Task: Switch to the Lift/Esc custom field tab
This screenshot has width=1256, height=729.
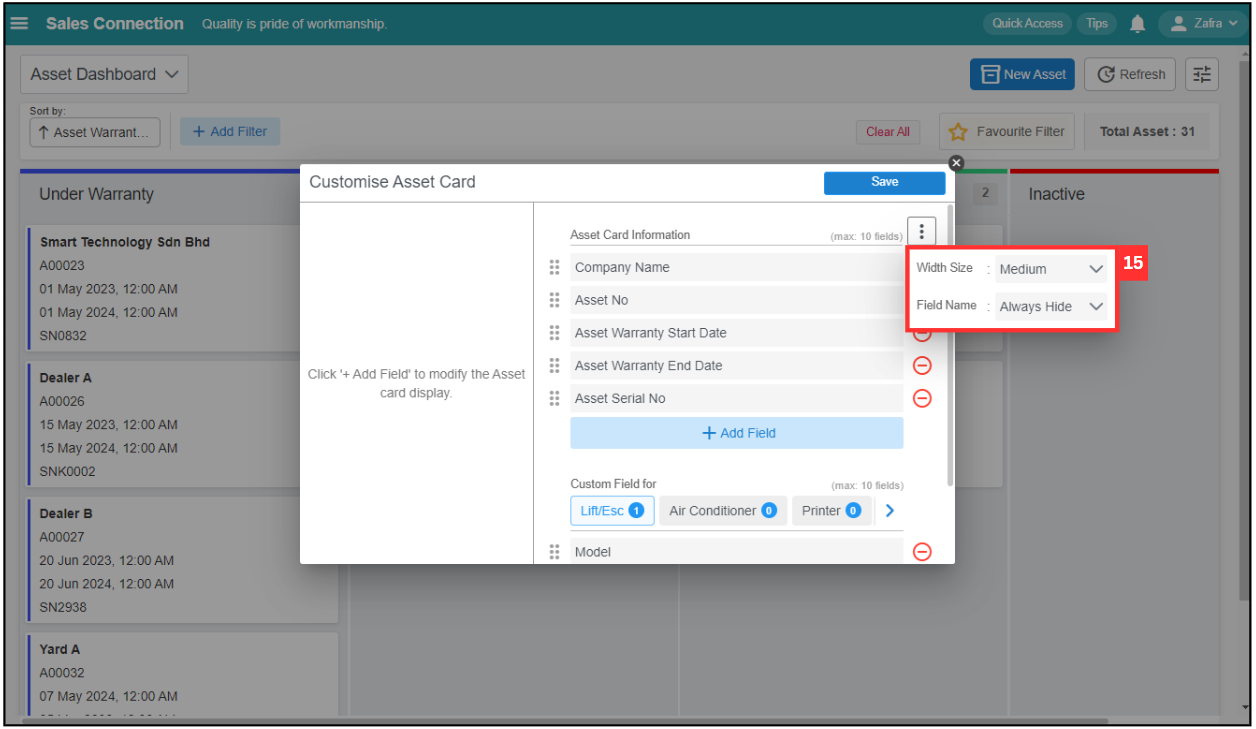Action: (612, 511)
